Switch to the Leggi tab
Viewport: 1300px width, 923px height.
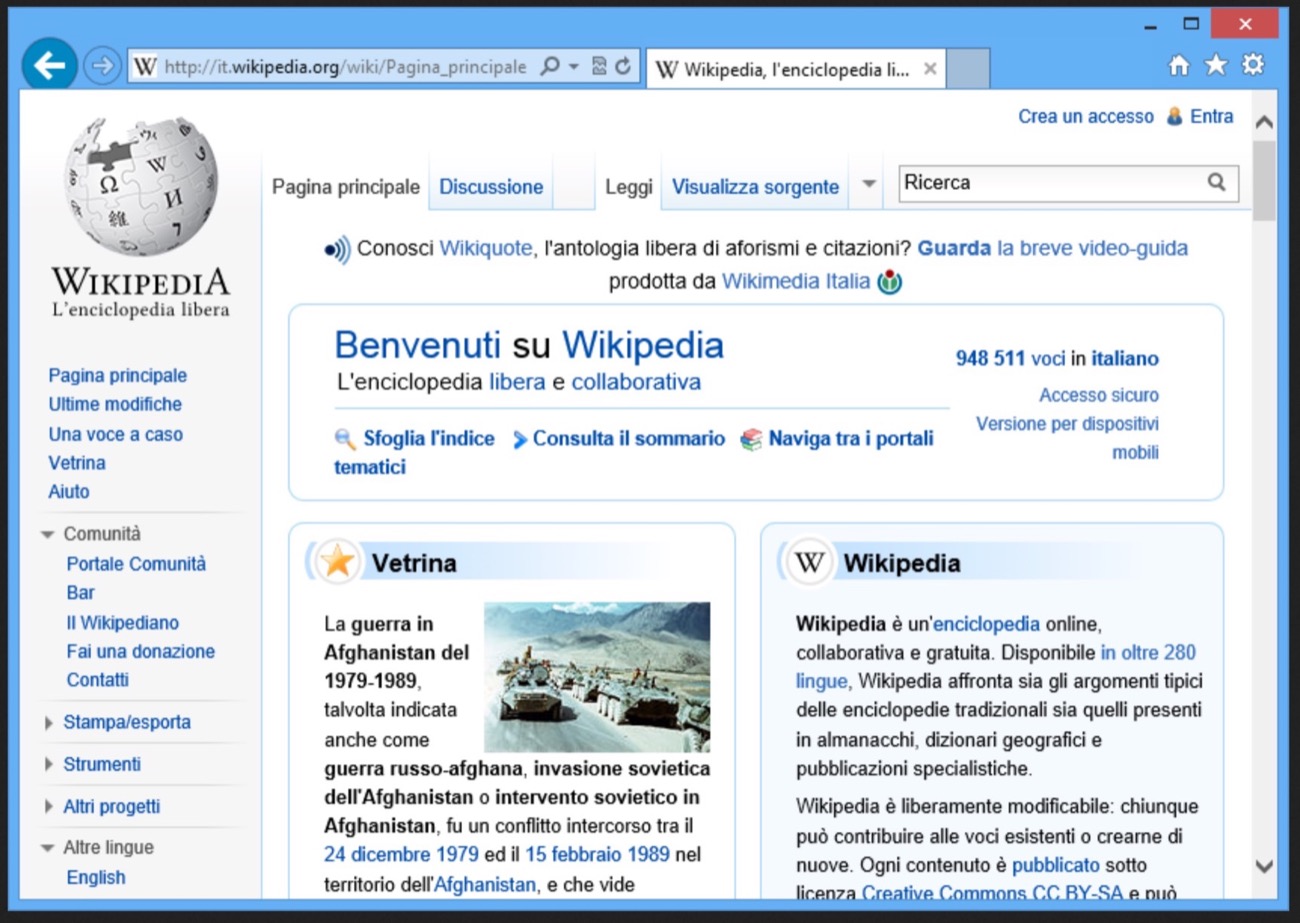(629, 187)
